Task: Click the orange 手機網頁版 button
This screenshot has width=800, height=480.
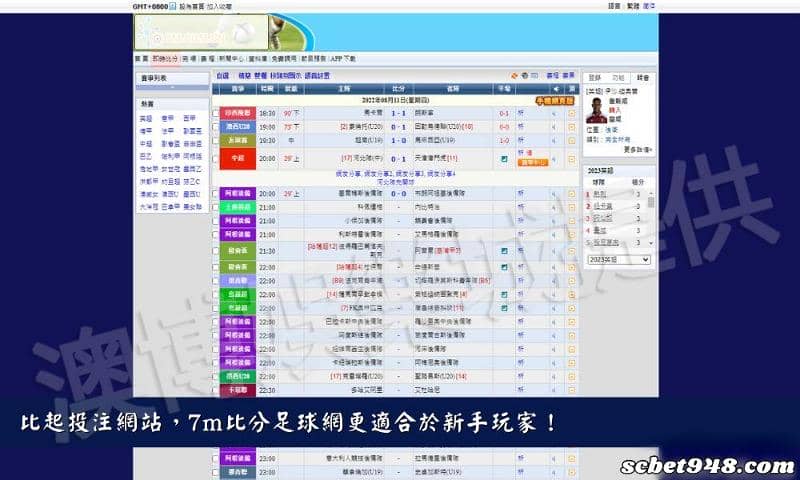Action: coord(555,100)
